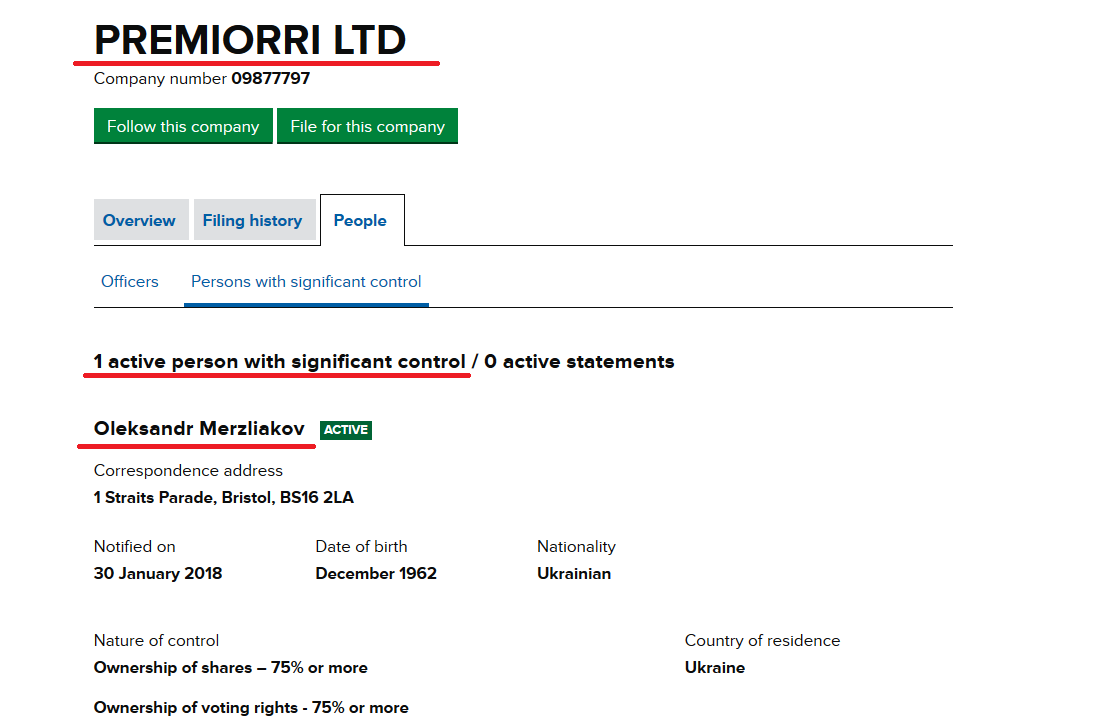1115x725 pixels.
Task: Click Ownership of voting rights text
Action: tap(251, 707)
